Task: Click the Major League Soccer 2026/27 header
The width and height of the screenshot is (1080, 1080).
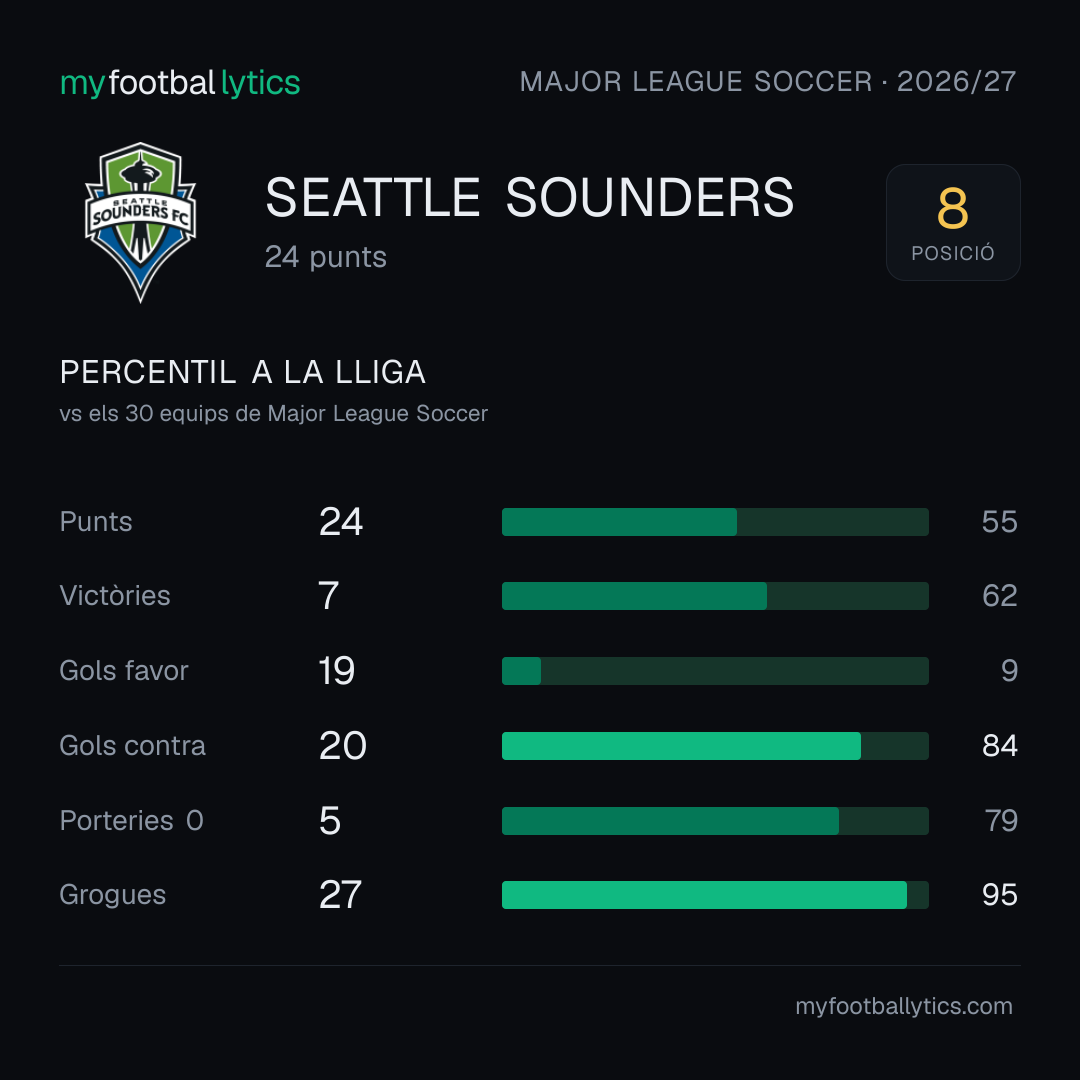Action: (767, 81)
